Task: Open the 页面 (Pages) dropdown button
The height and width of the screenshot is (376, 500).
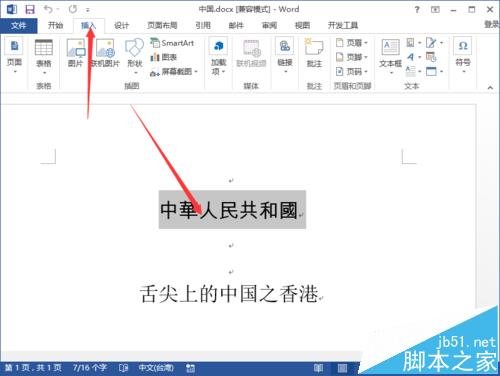Action: click(14, 55)
